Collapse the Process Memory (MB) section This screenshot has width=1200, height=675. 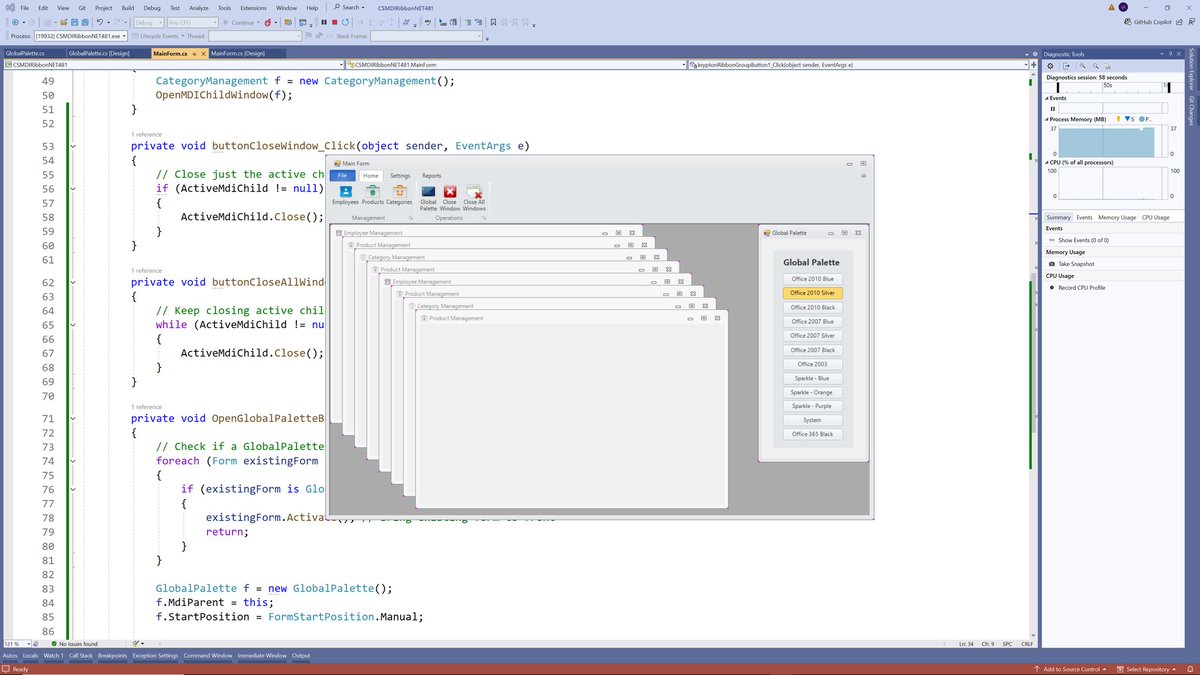1047,119
